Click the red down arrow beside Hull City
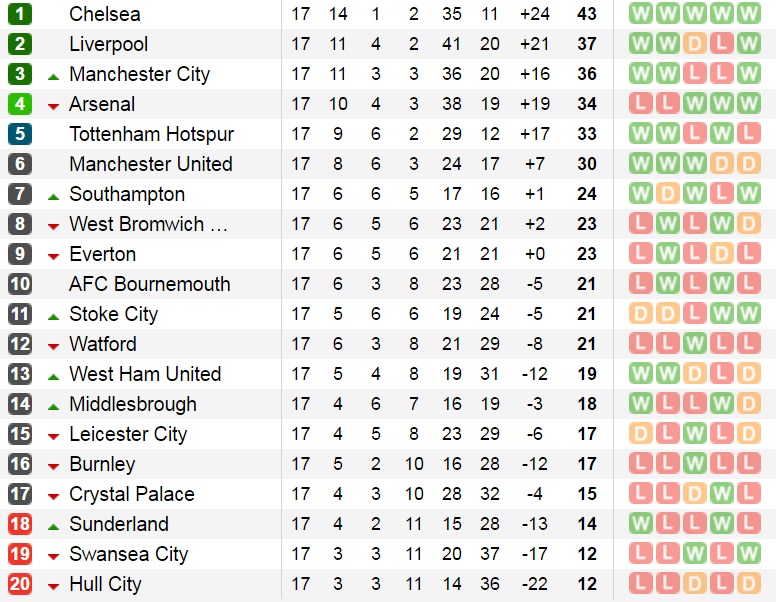The height and width of the screenshot is (602, 776). [52, 585]
